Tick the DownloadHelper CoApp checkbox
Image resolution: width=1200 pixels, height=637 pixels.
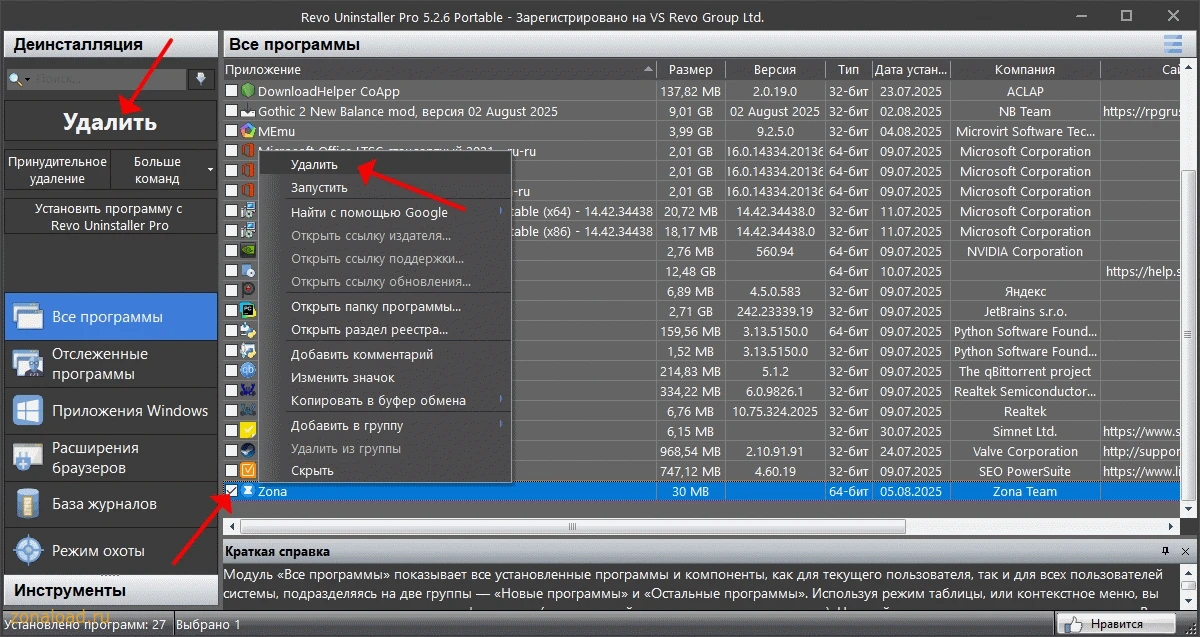pyautogui.click(x=232, y=91)
